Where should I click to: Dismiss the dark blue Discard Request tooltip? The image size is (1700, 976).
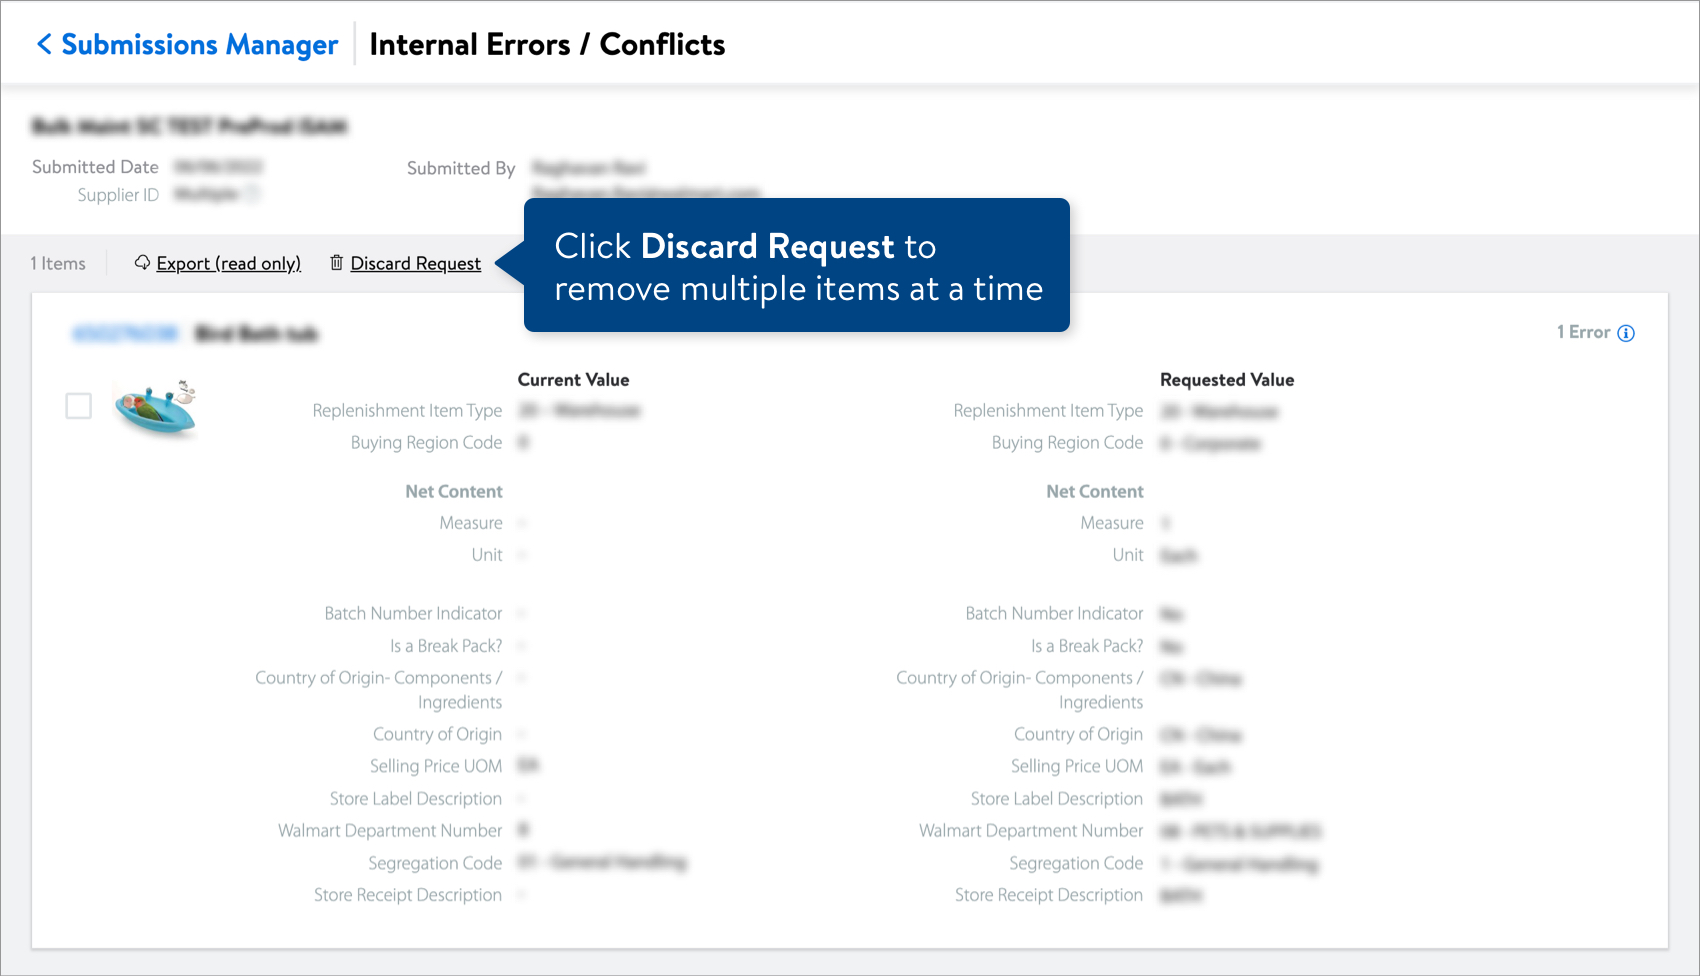(795, 265)
